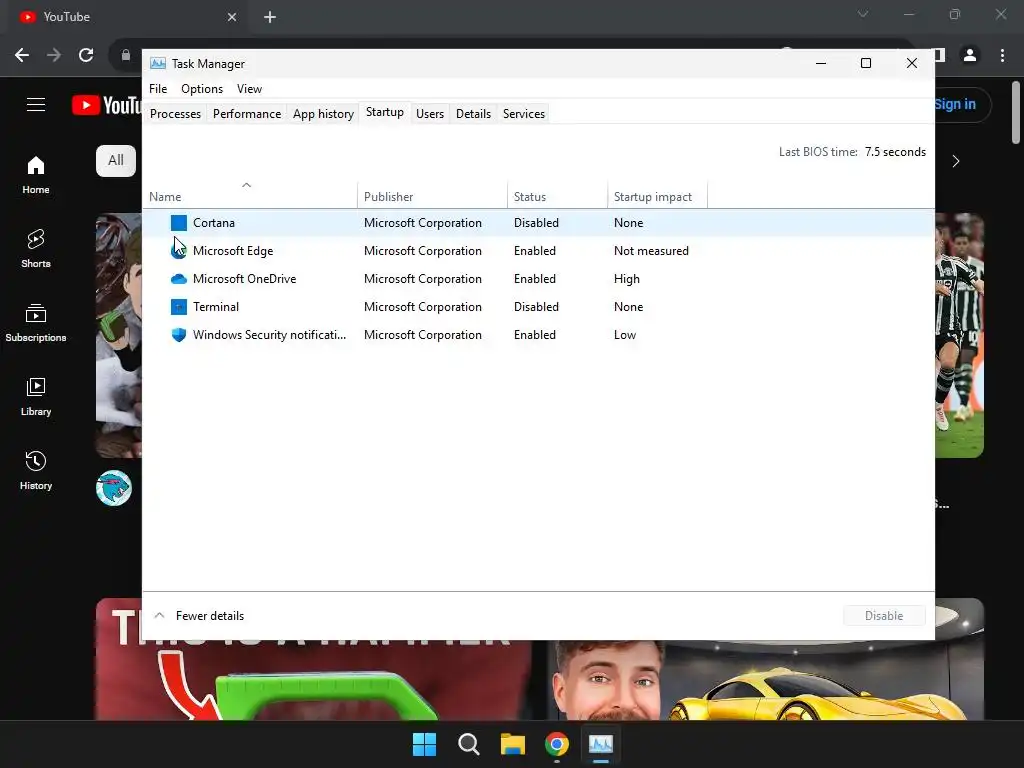
Task: Click the channel avatar under the video
Action: tap(114, 488)
